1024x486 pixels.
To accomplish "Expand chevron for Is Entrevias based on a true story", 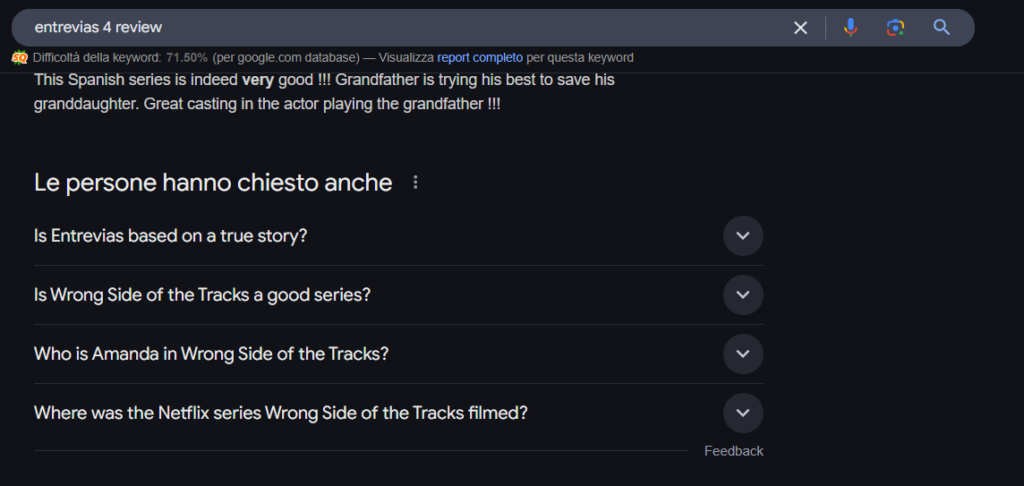I will point(743,236).
